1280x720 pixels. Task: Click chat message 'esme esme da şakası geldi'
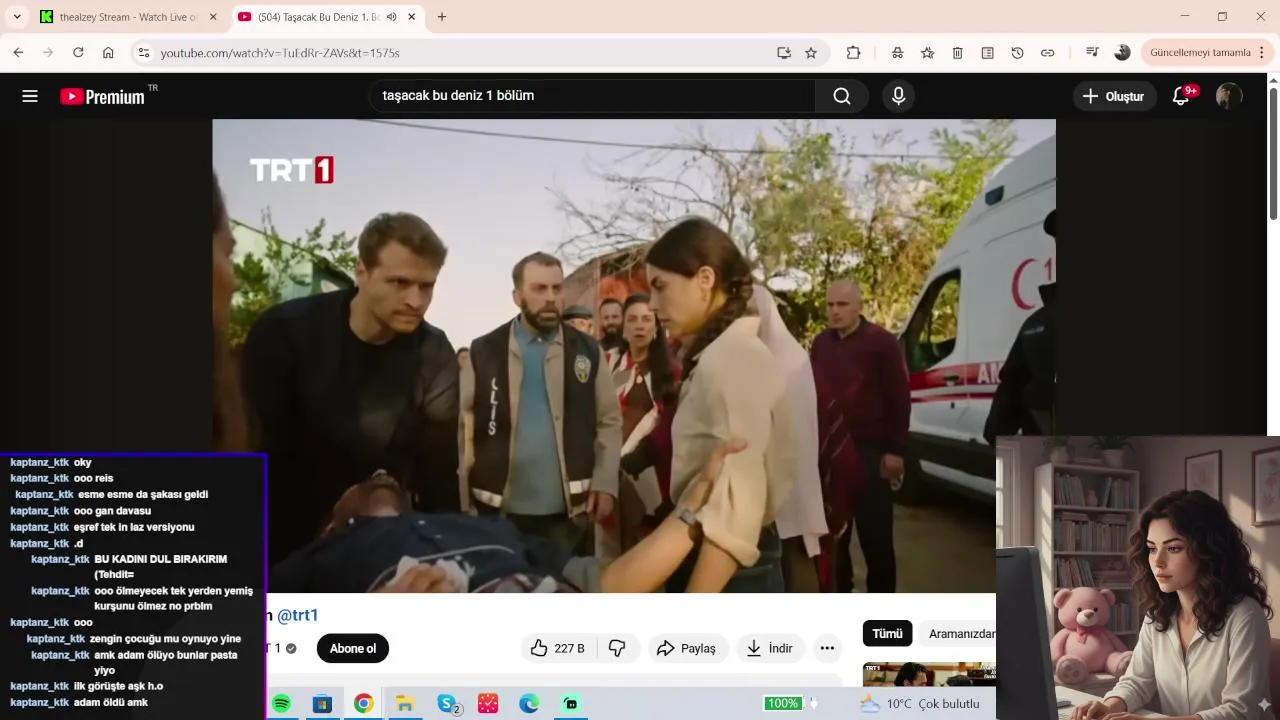click(x=143, y=495)
